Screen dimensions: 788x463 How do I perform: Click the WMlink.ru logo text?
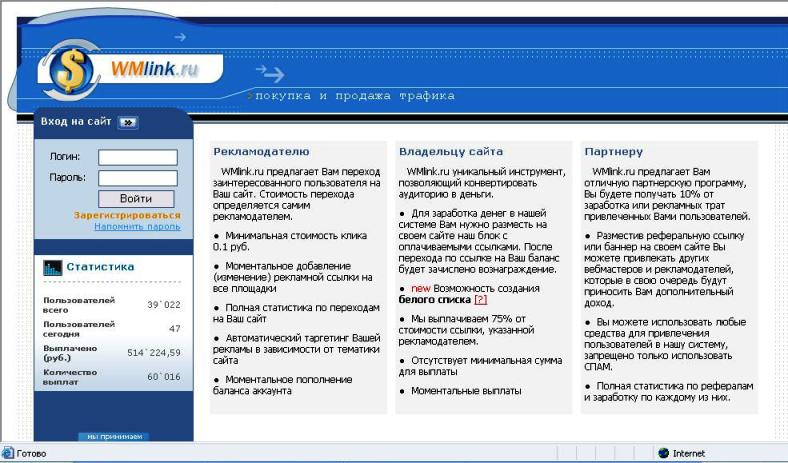coord(154,69)
